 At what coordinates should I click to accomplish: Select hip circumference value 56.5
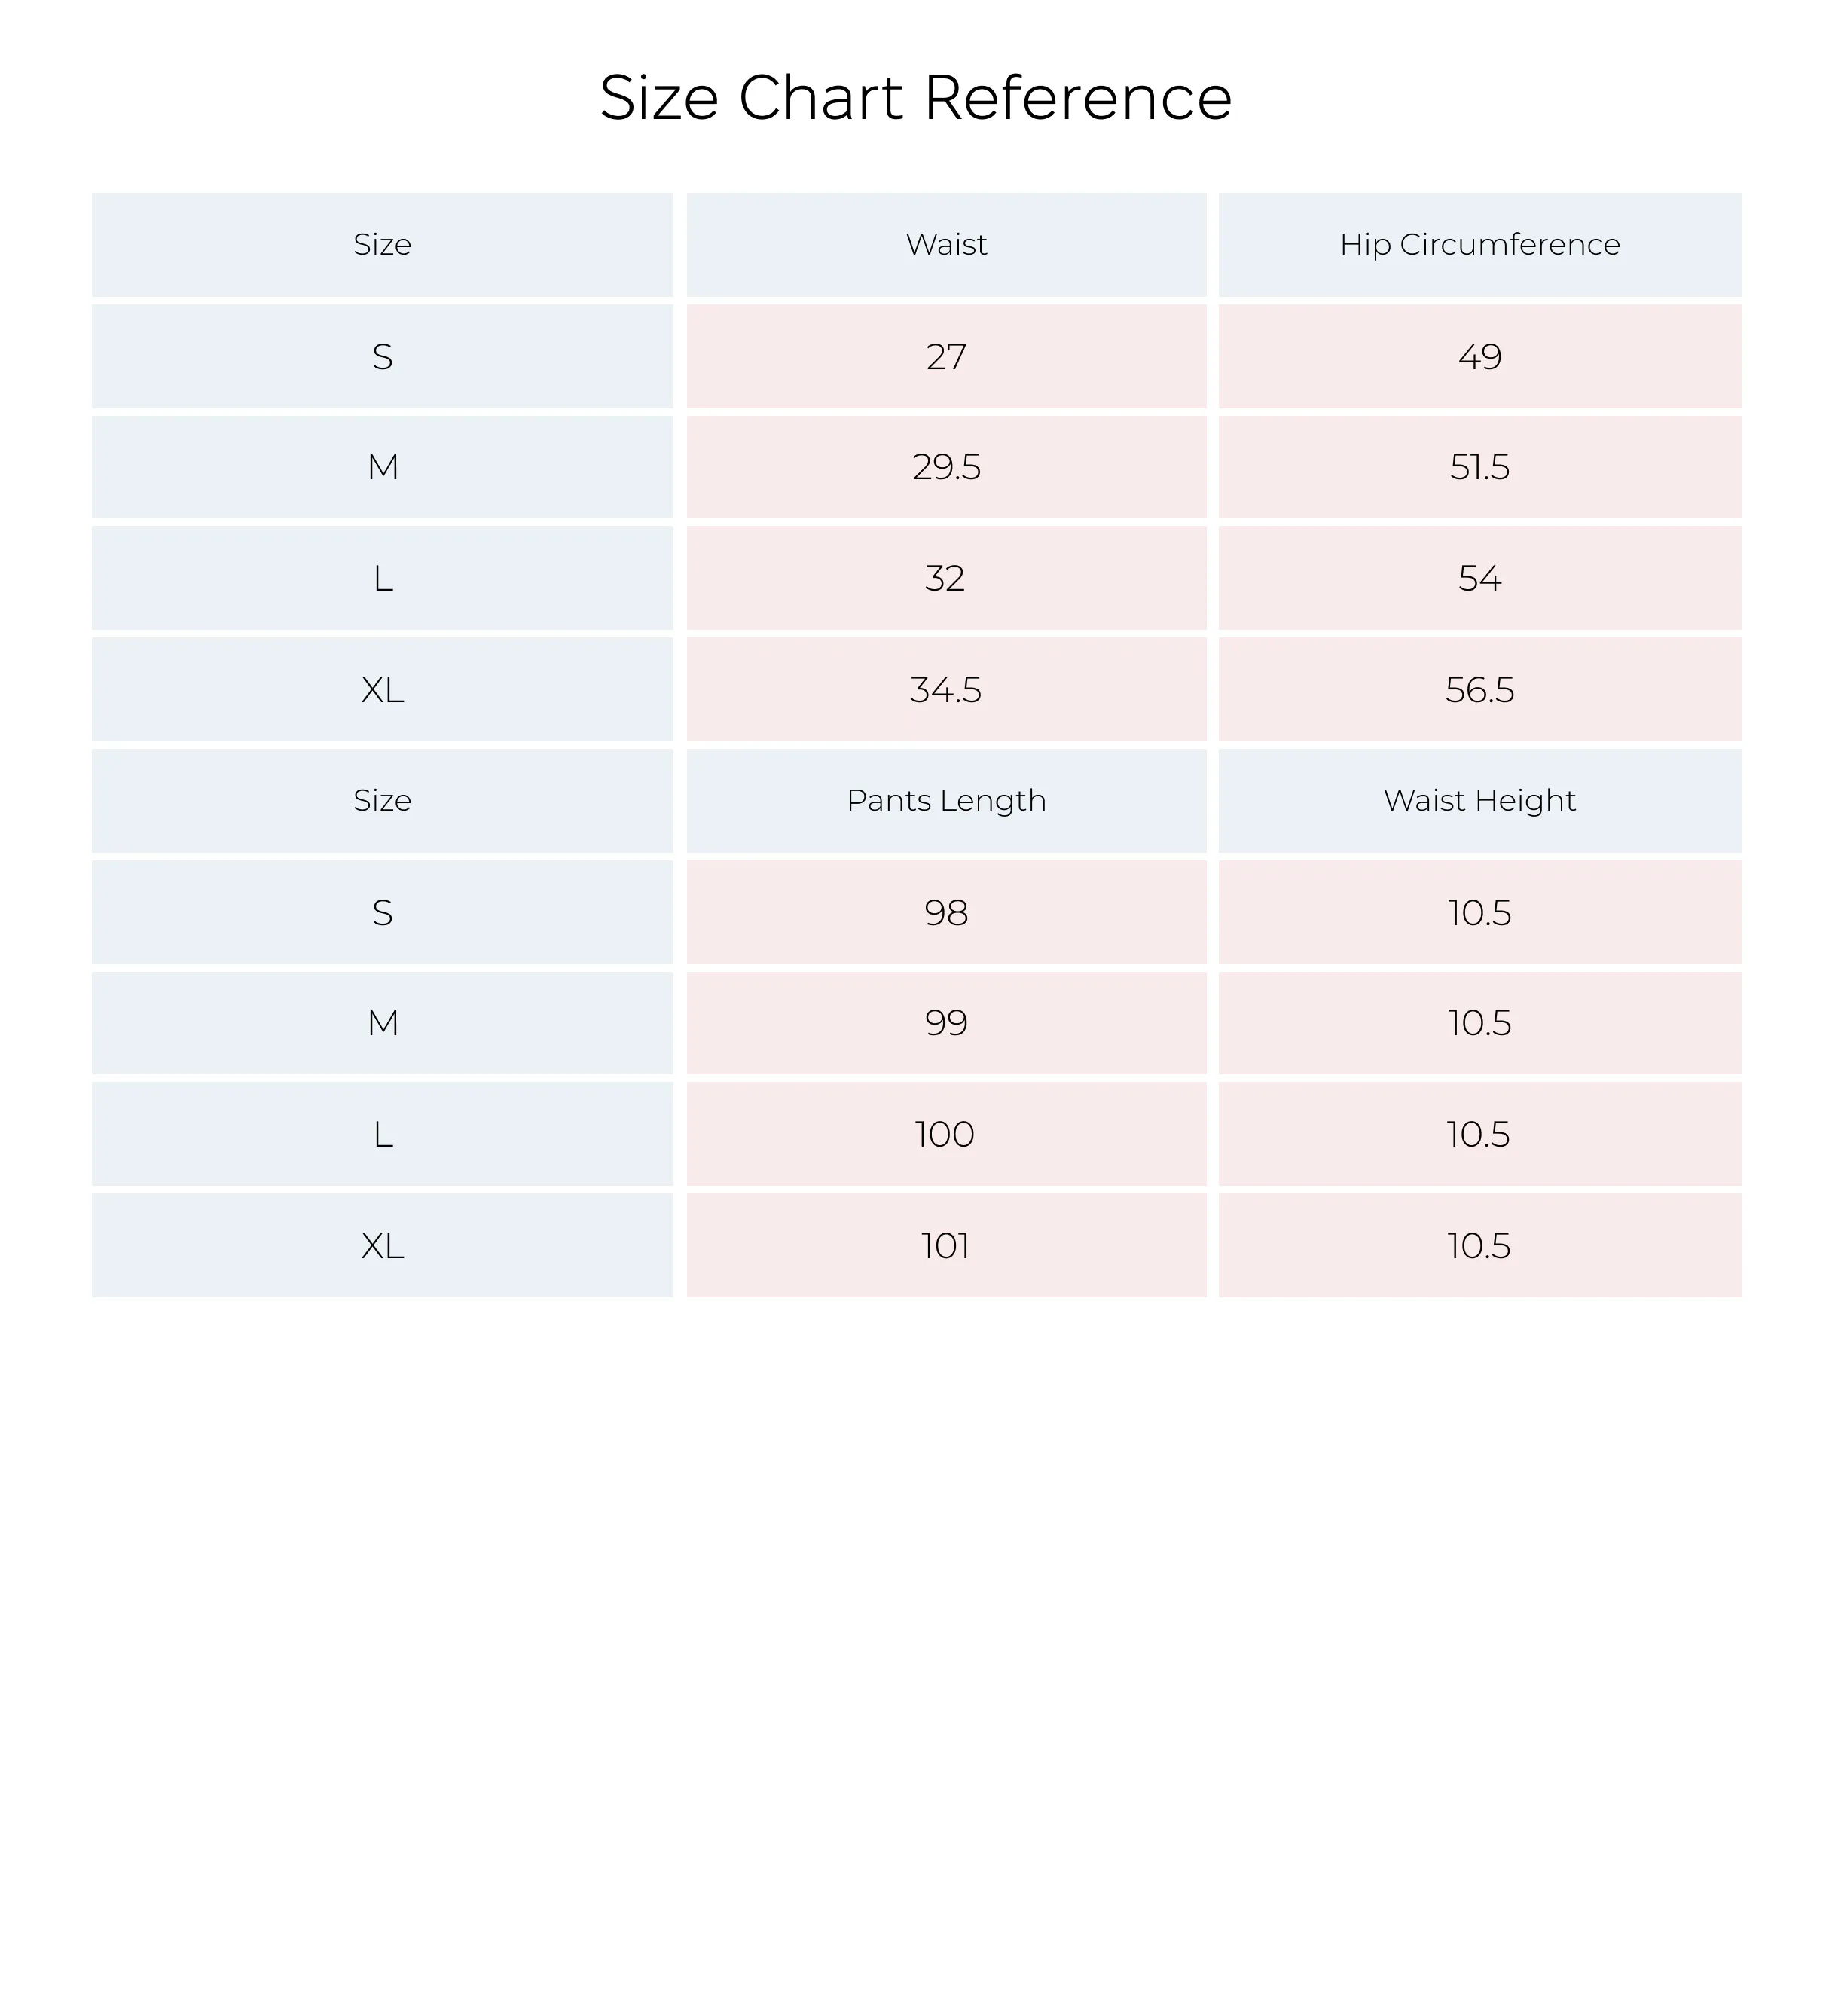click(1479, 690)
